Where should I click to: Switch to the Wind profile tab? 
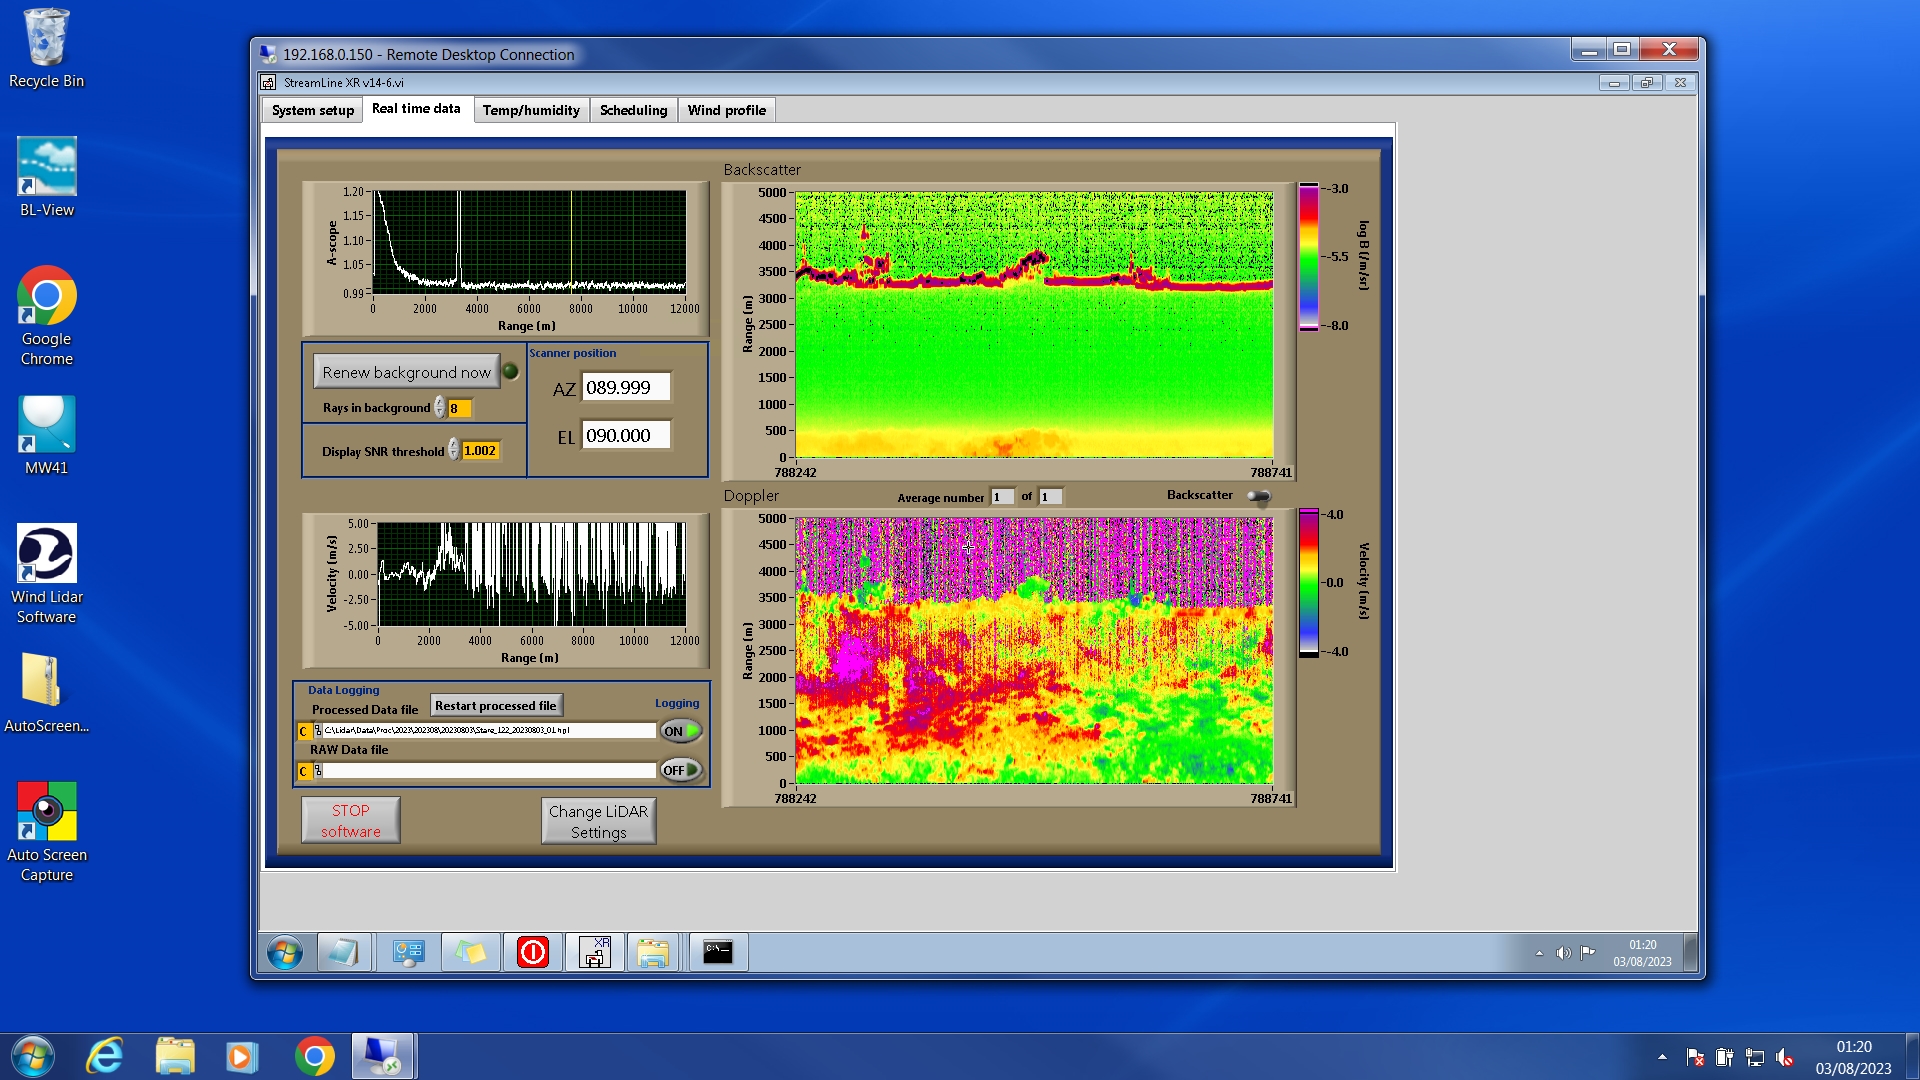click(x=726, y=110)
